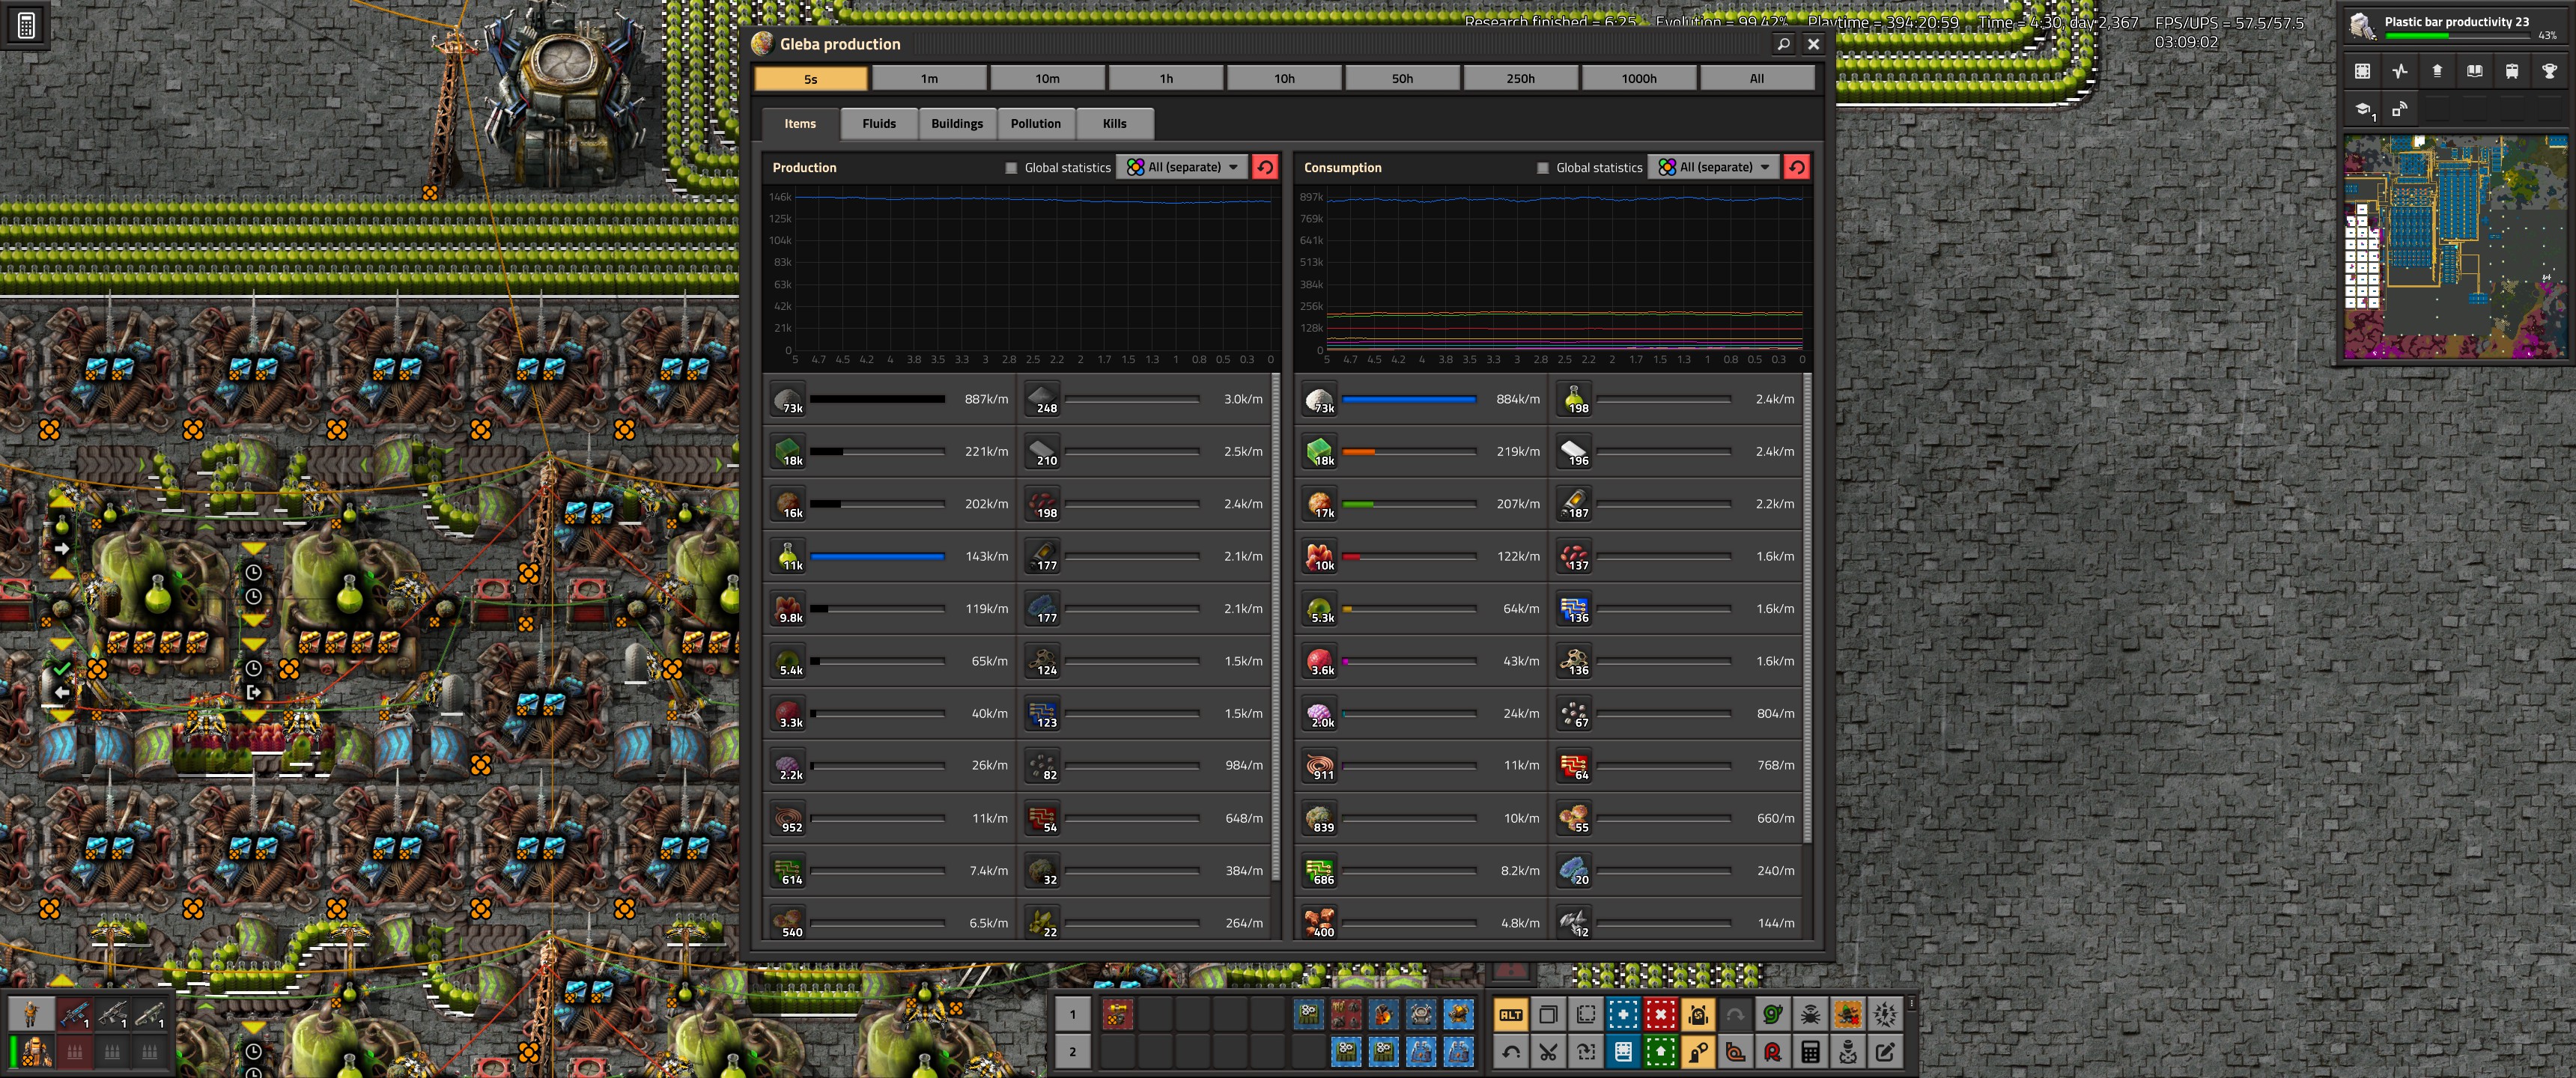
Task: Select the 250h time range
Action: tap(1520, 78)
